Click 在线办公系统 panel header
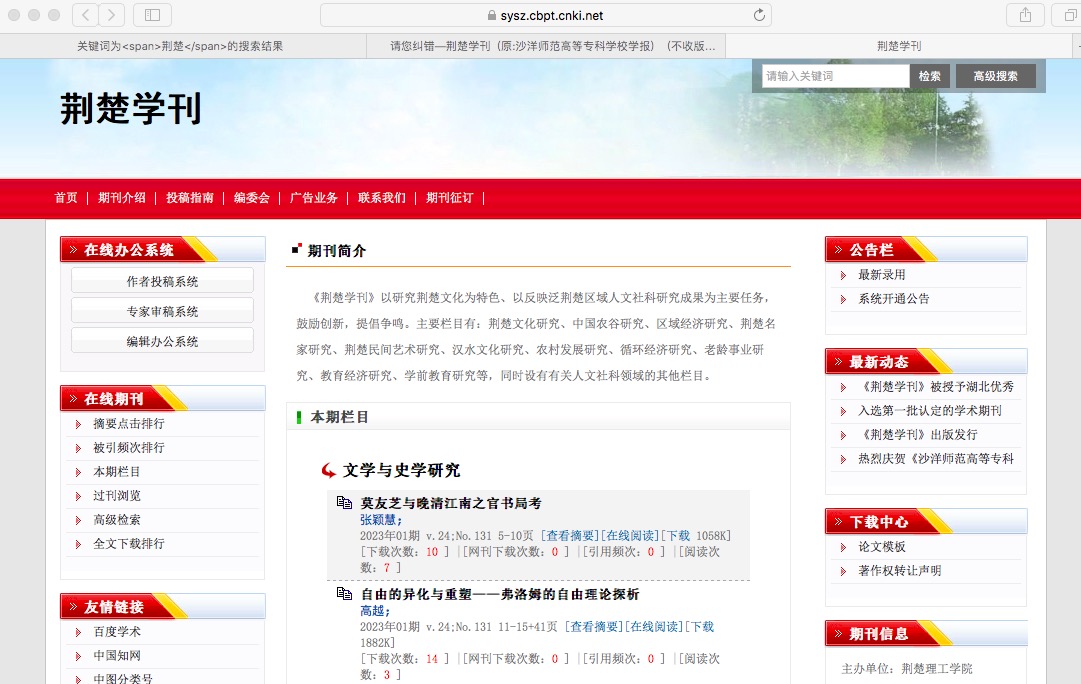This screenshot has width=1081, height=684. pos(163,250)
